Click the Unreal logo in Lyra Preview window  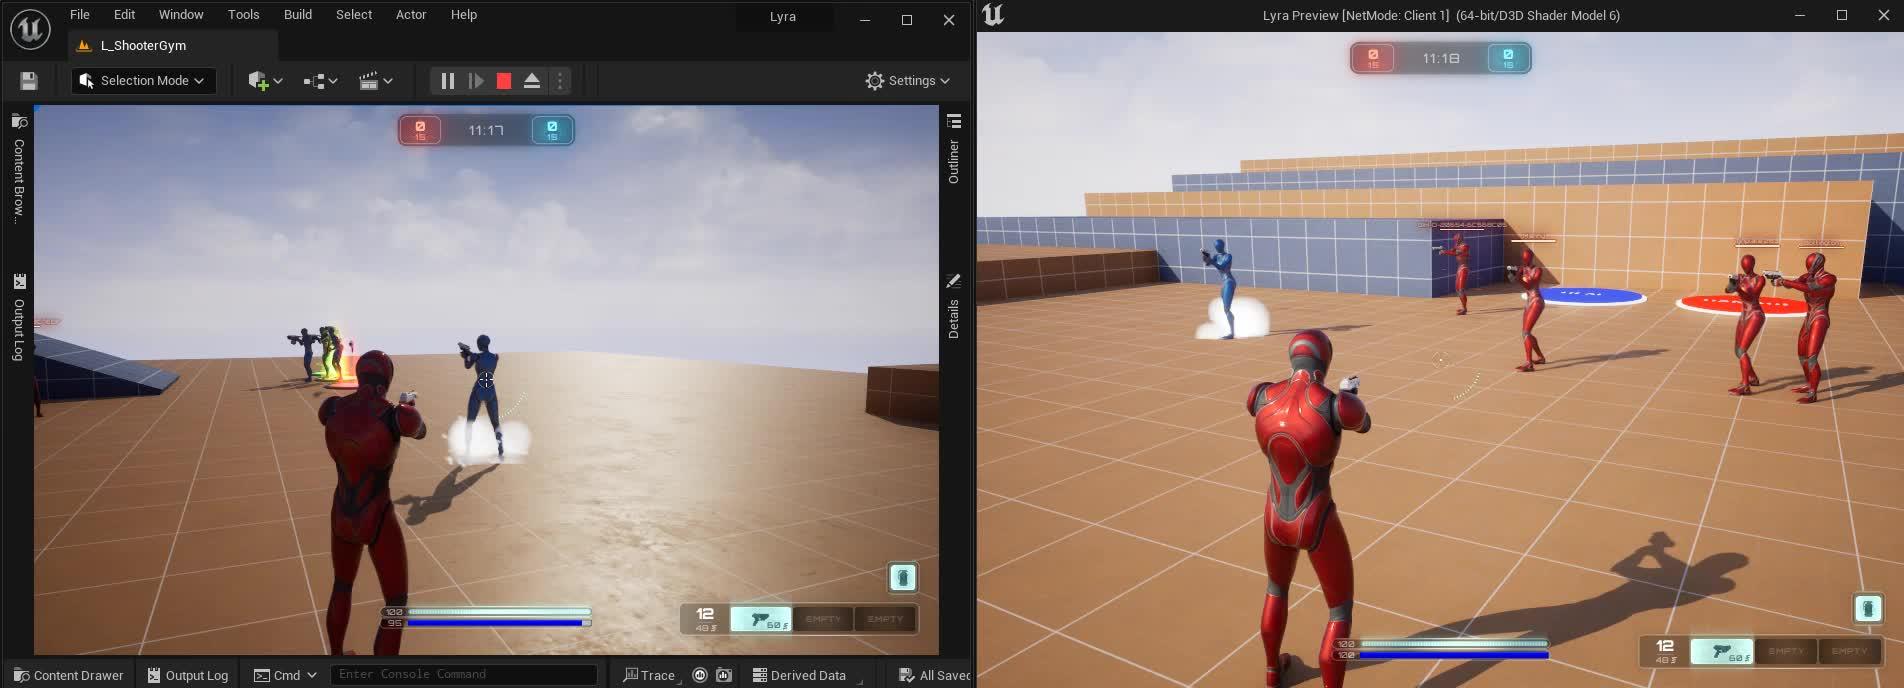point(993,15)
